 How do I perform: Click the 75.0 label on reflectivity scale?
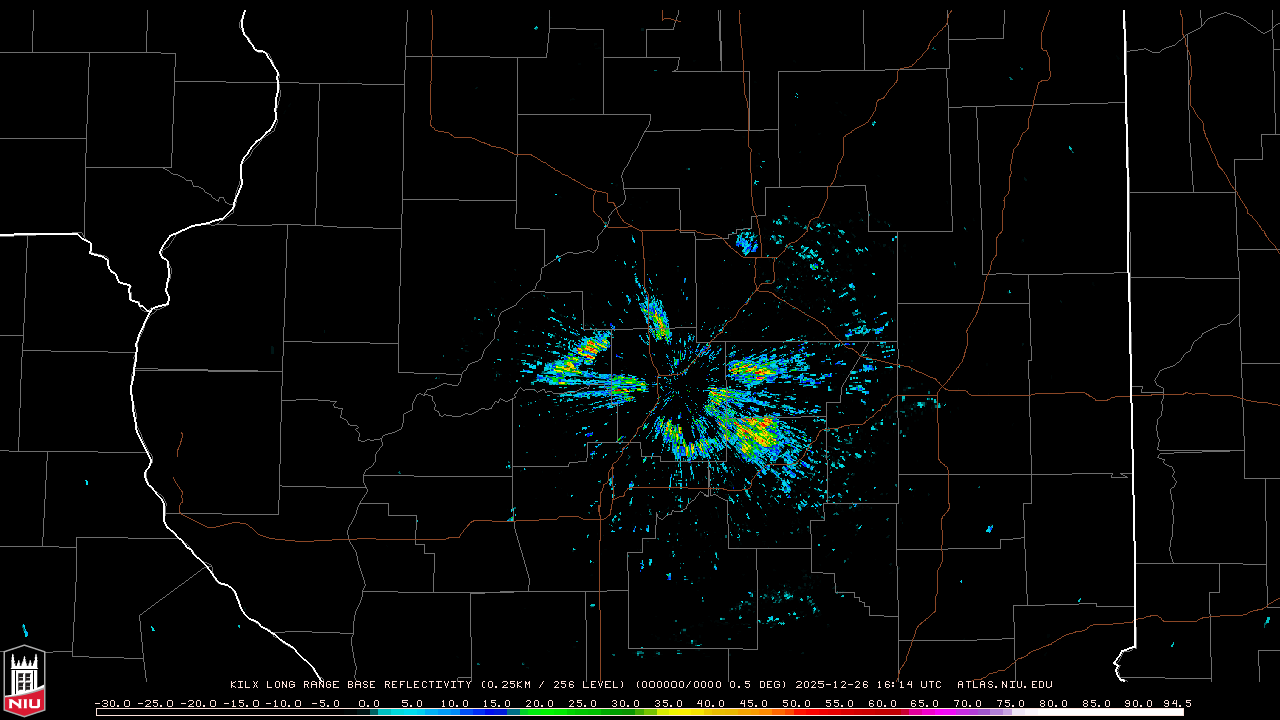click(x=1010, y=703)
